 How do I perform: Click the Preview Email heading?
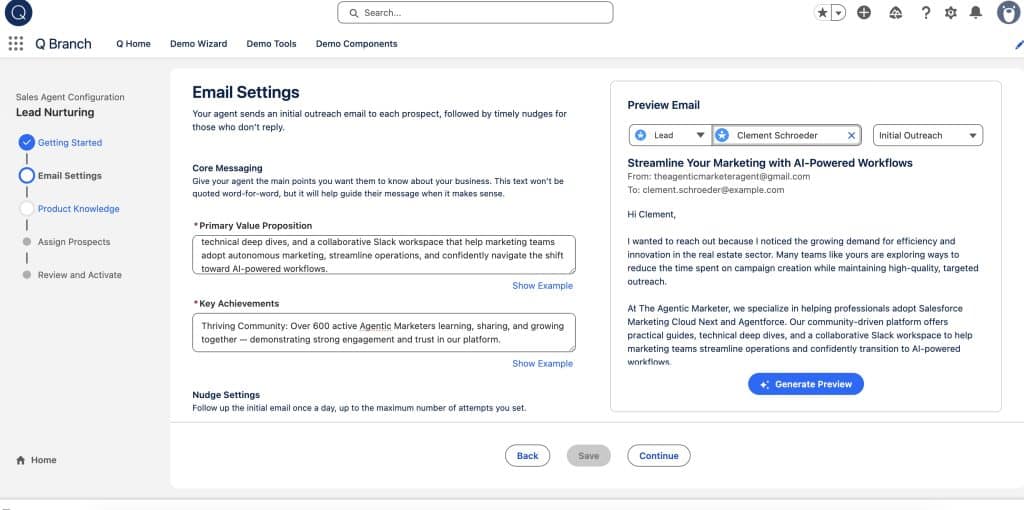click(664, 105)
